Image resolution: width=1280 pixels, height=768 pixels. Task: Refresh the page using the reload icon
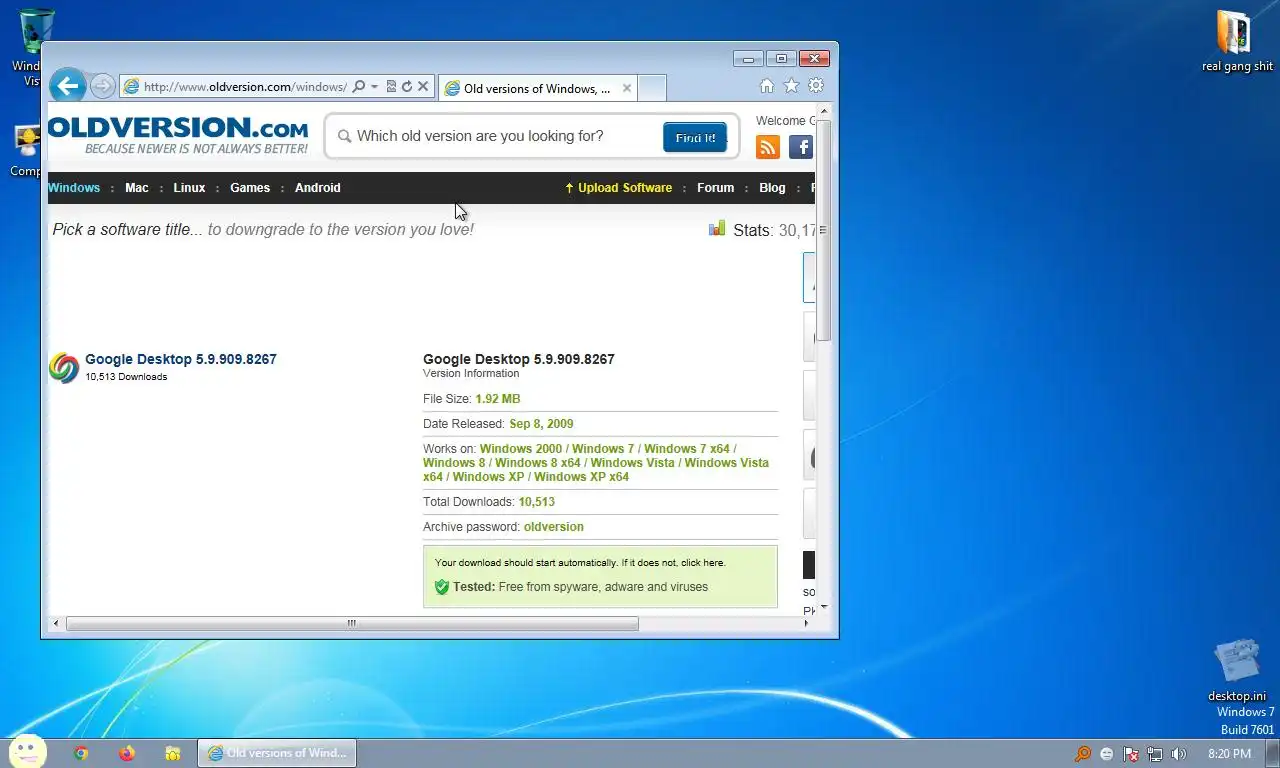[407, 87]
